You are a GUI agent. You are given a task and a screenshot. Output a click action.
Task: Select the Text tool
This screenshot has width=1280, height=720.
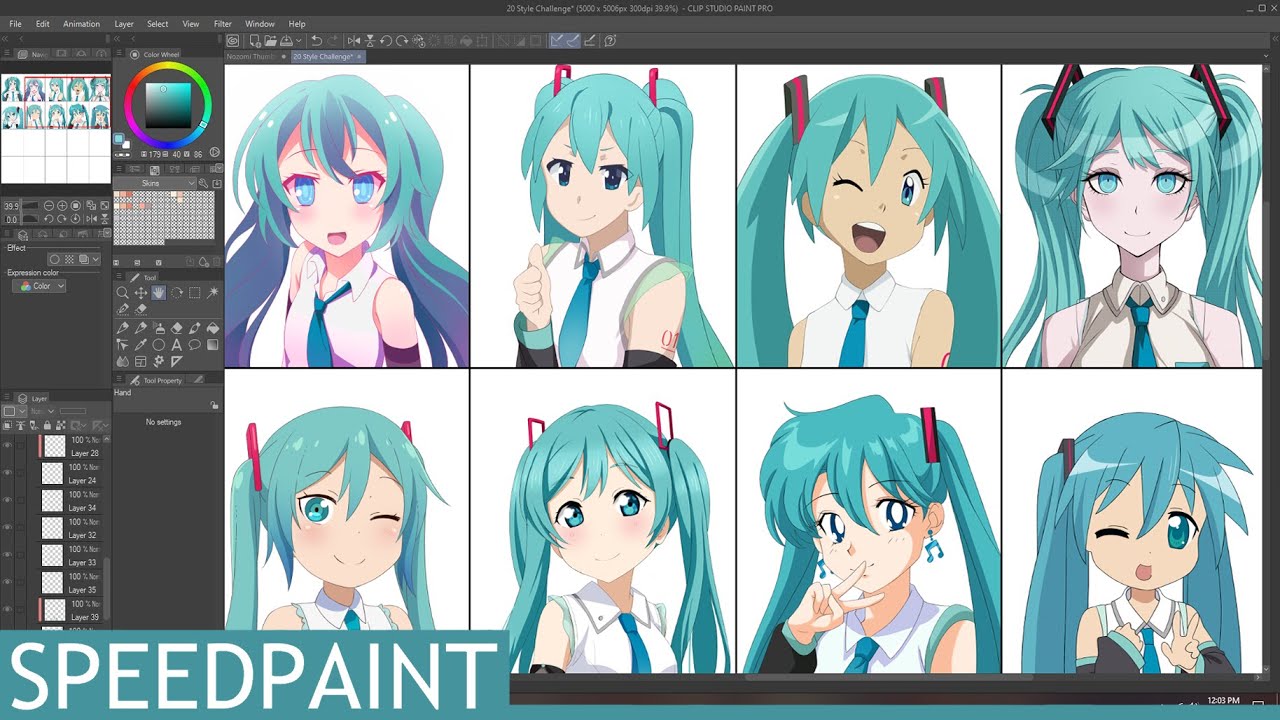tap(177, 345)
